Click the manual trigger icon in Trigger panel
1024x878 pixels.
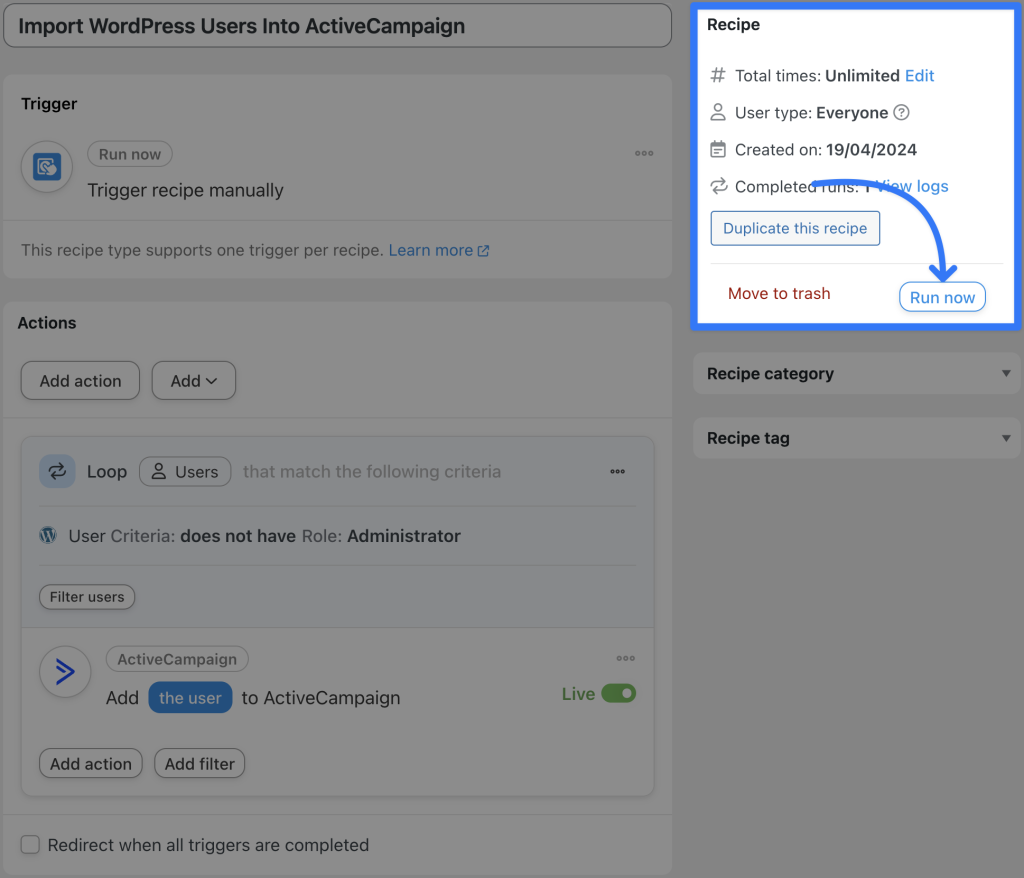point(46,167)
